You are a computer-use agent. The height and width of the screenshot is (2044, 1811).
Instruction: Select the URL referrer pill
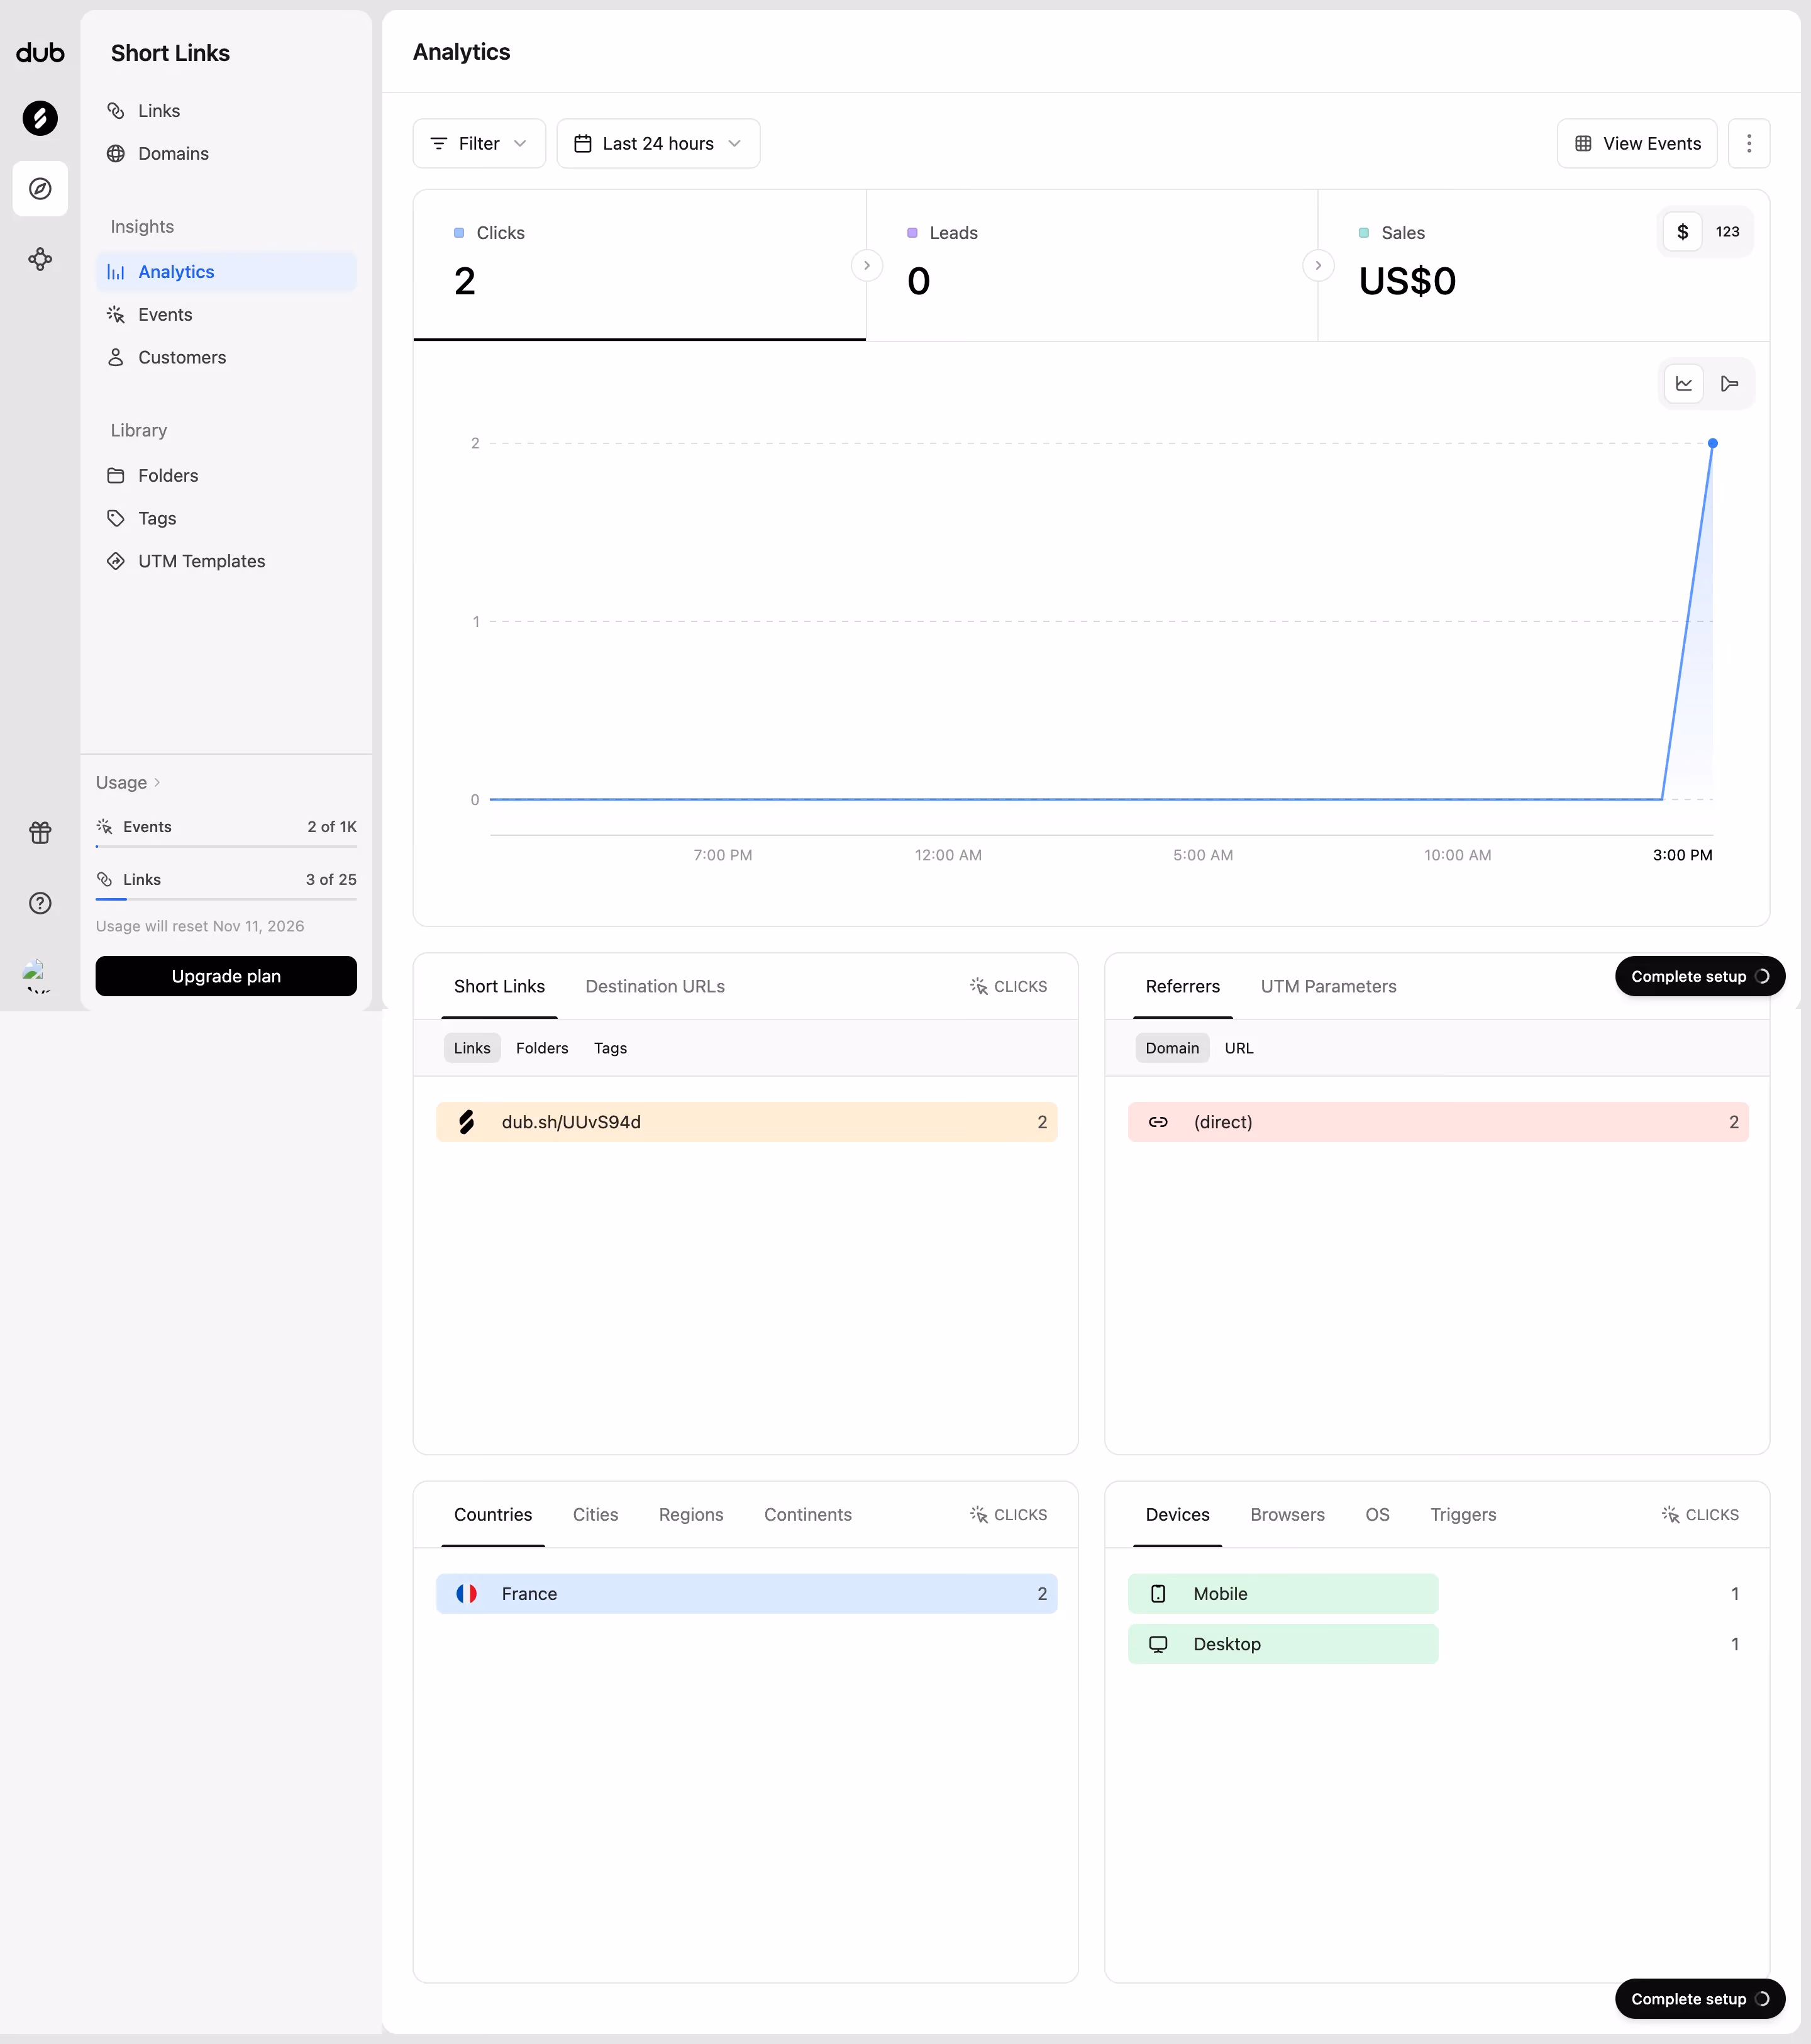click(1239, 1048)
